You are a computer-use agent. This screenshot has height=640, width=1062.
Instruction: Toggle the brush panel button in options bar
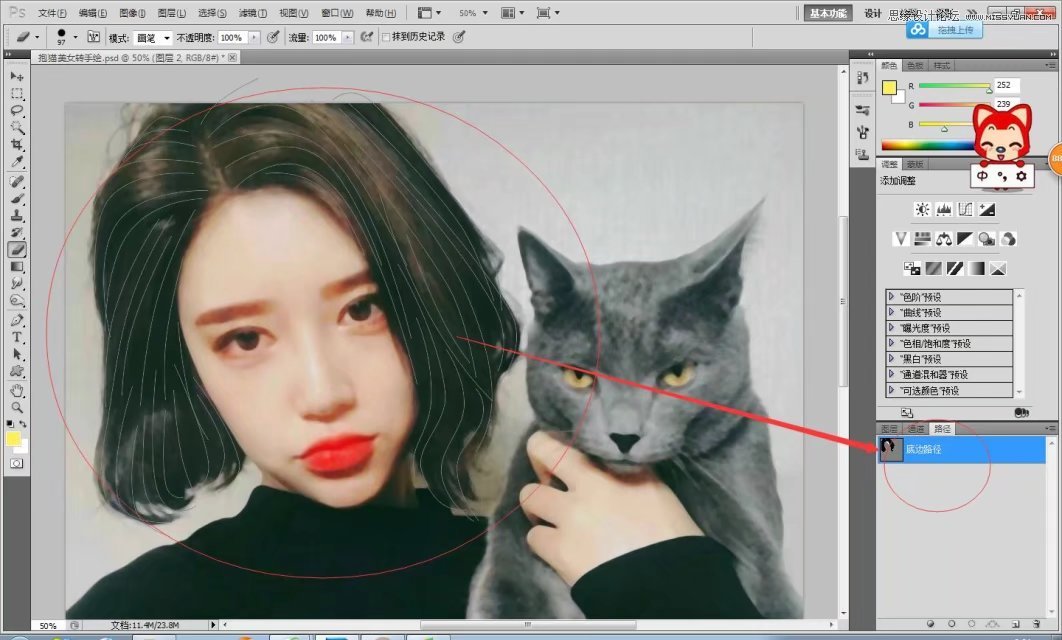coord(93,37)
